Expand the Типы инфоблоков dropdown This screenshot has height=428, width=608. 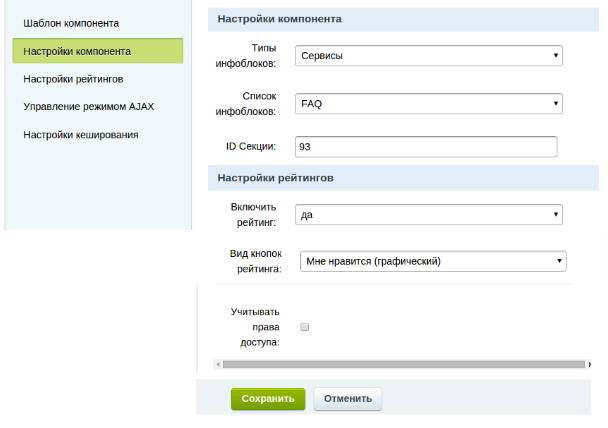[x=429, y=55]
